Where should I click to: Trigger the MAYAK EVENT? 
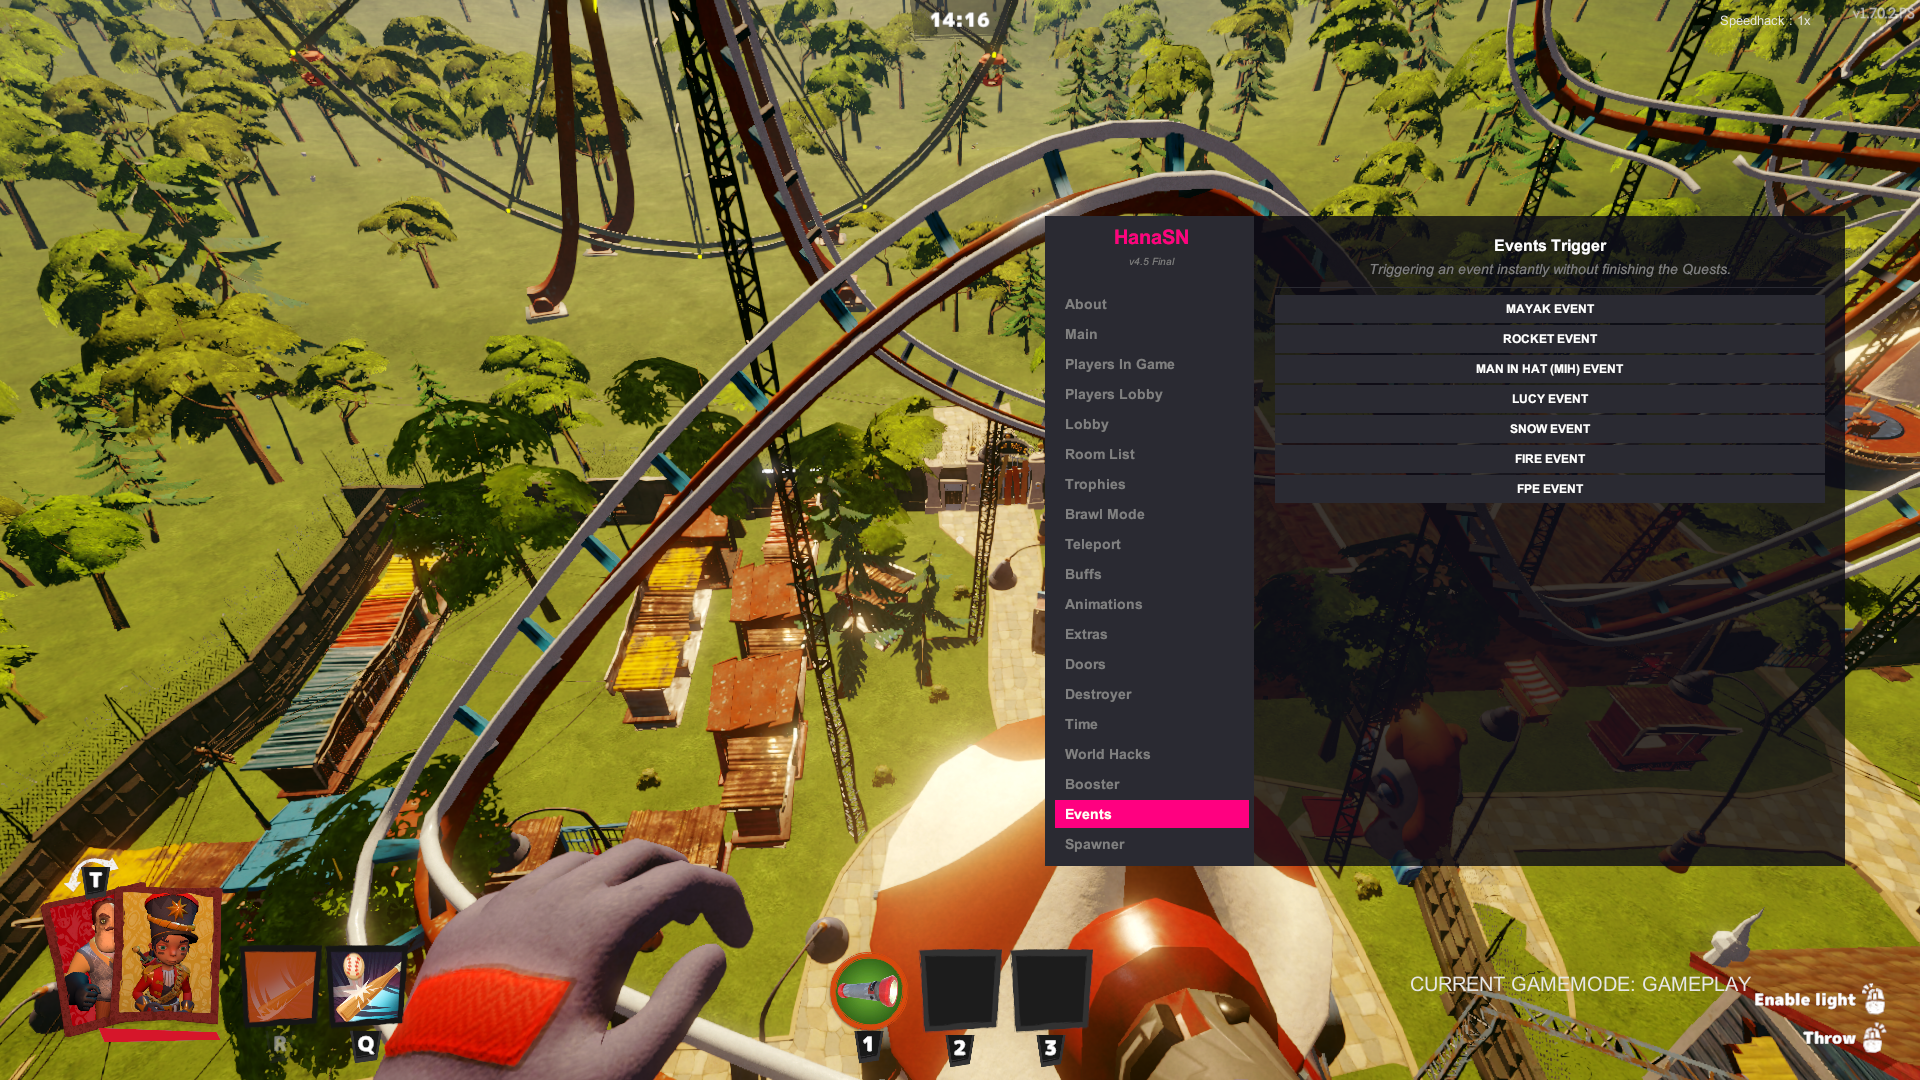(1549, 309)
